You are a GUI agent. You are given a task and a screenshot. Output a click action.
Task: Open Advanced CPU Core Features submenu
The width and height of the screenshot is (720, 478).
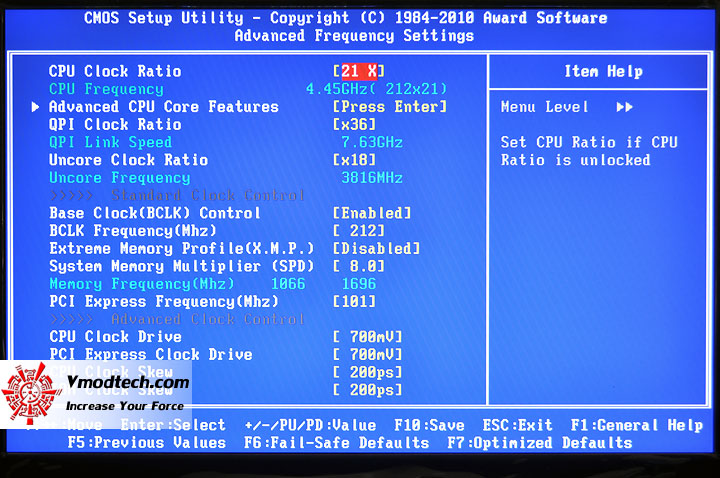click(x=163, y=107)
